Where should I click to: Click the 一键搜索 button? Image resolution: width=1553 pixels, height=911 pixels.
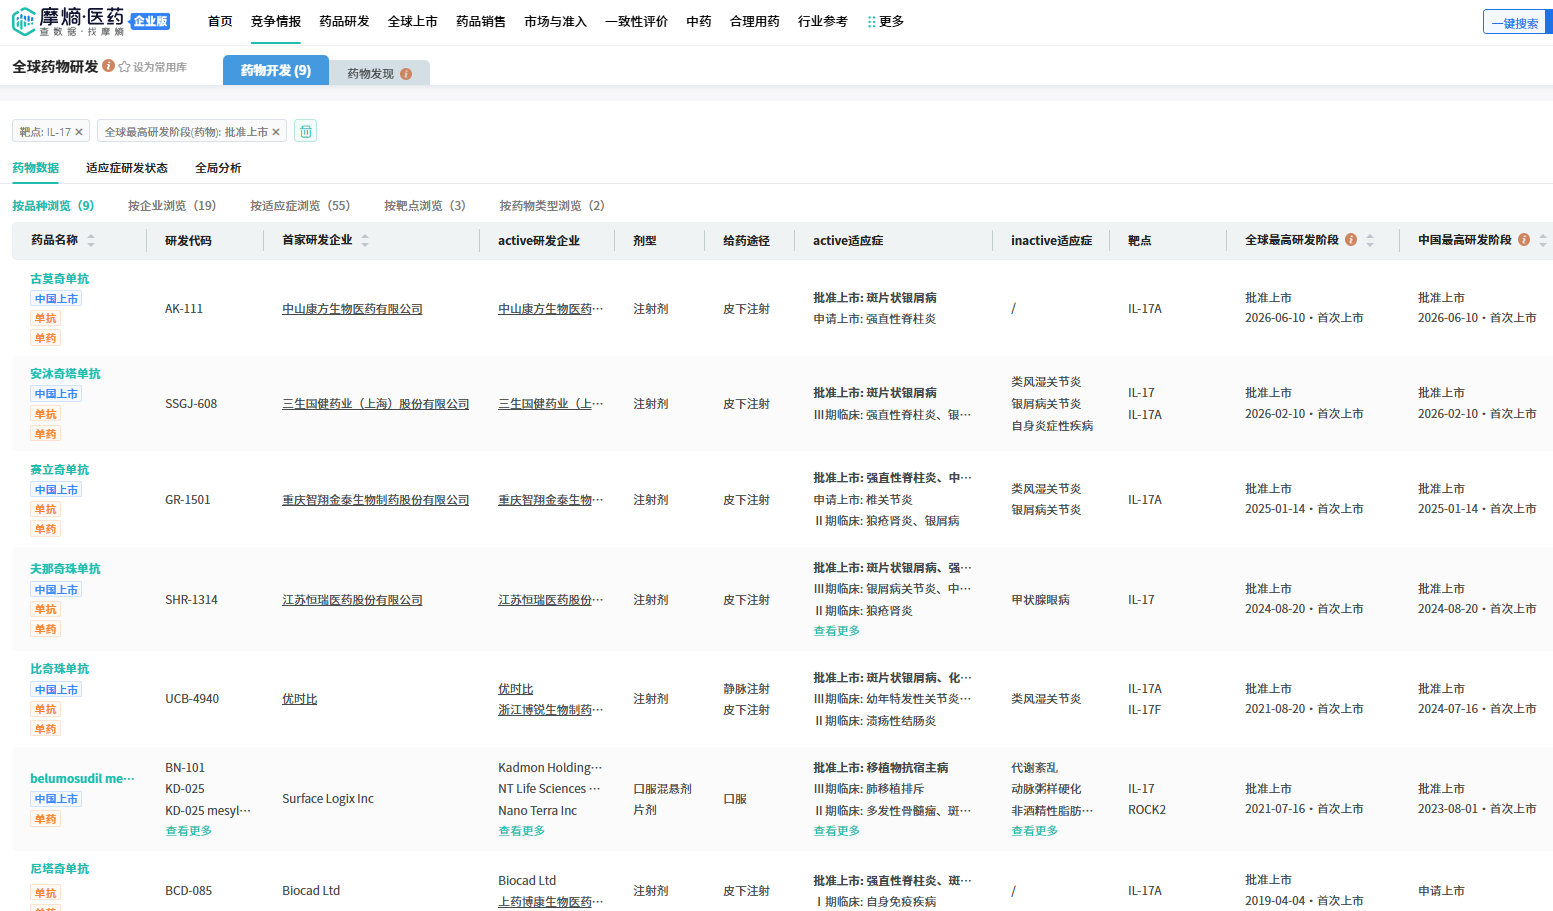click(1515, 22)
